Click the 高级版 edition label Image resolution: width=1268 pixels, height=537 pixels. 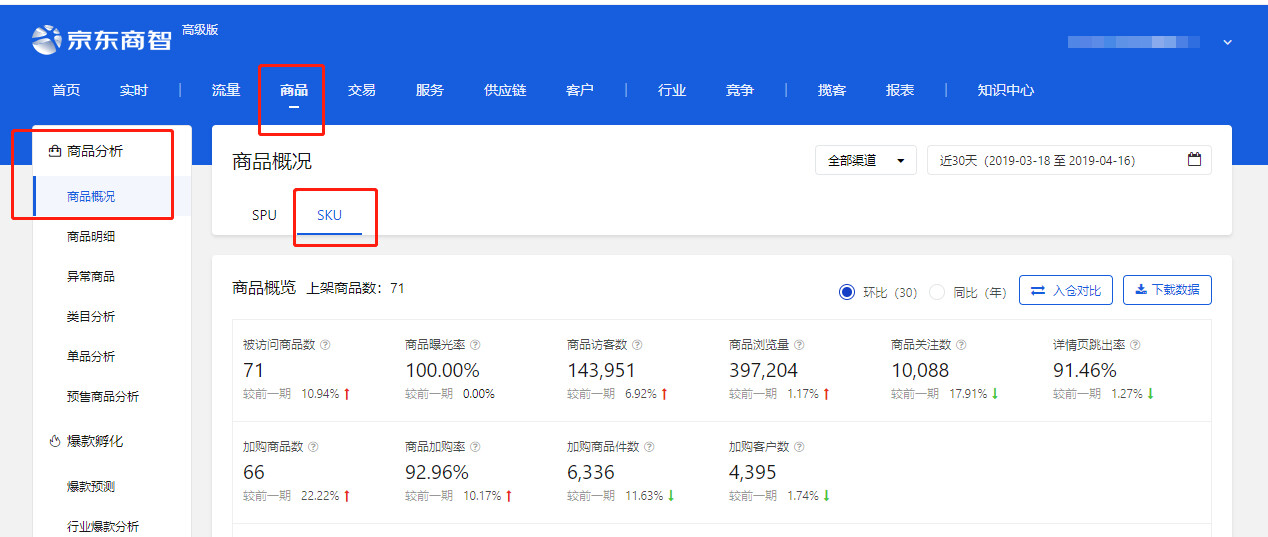200,30
